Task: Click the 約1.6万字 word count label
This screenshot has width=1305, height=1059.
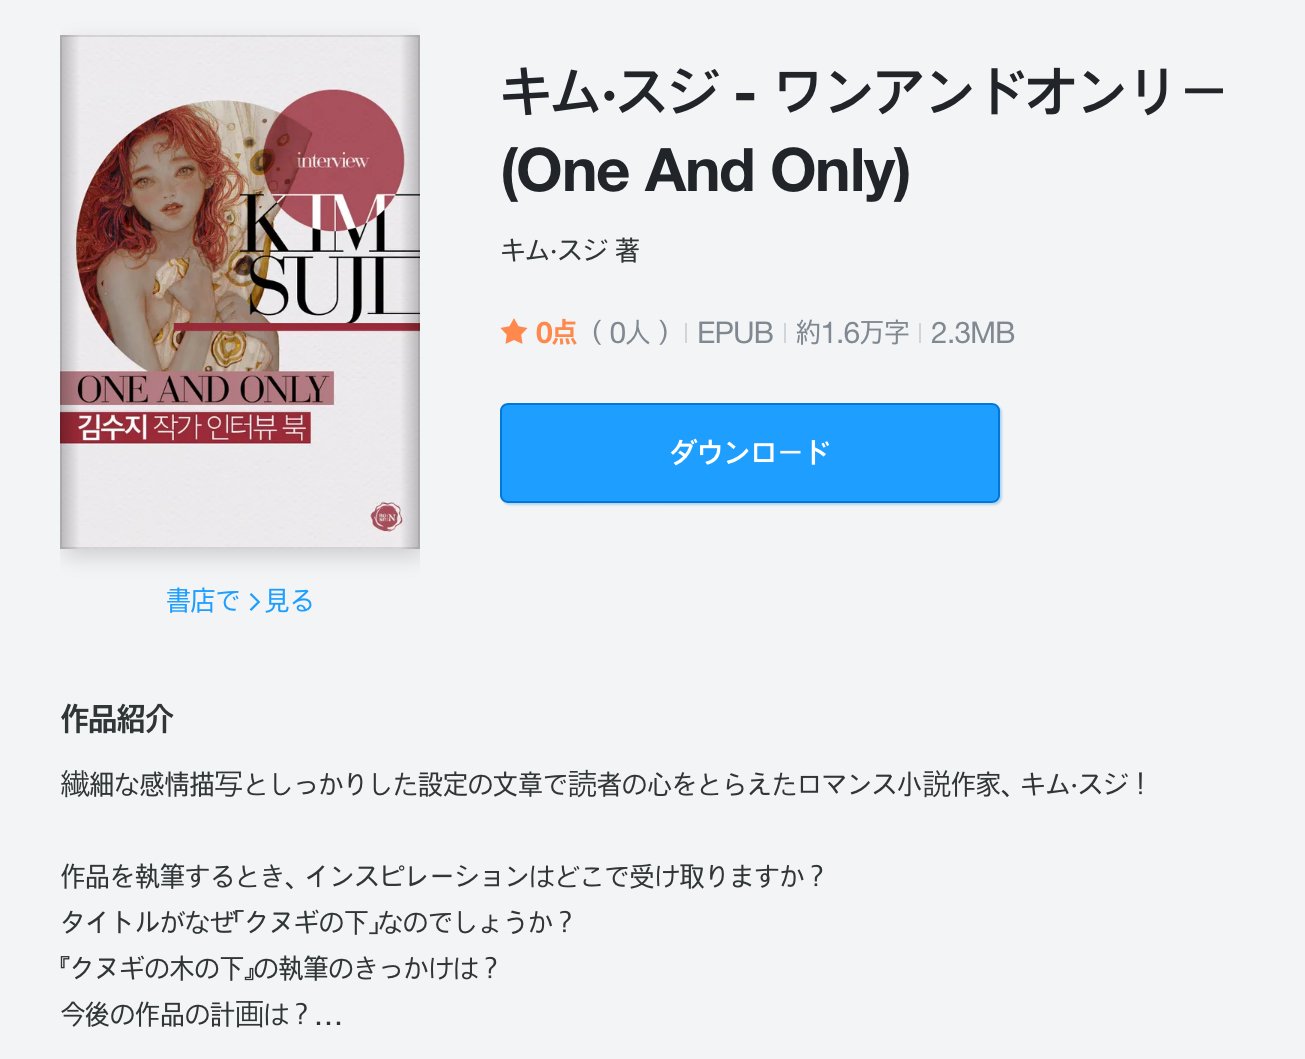Action: click(852, 332)
